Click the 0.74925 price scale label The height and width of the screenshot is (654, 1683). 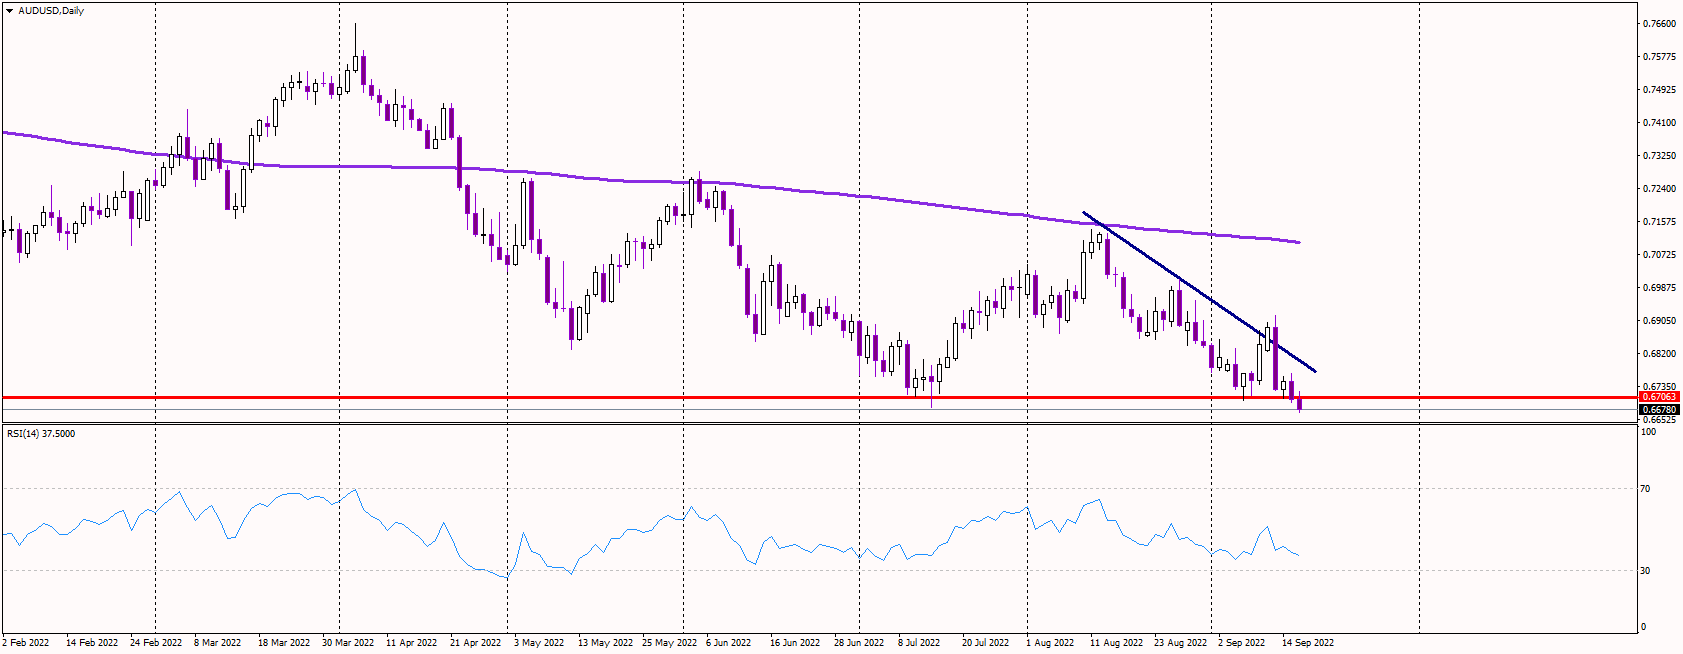click(1660, 90)
